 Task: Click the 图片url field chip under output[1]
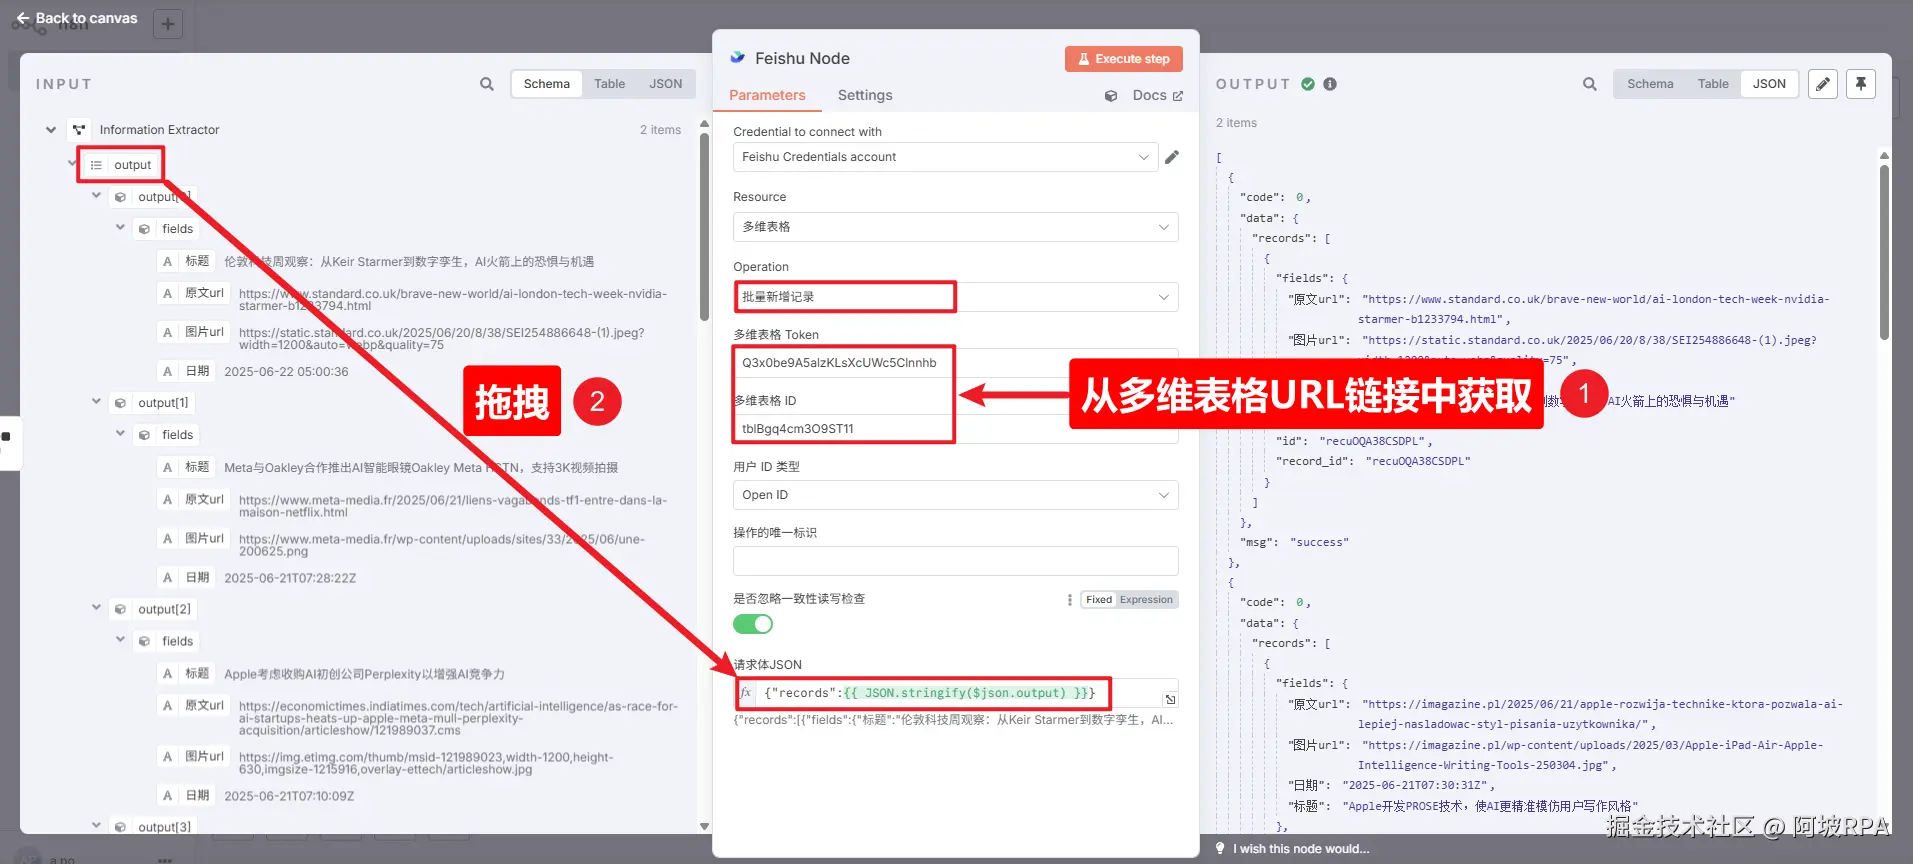pos(194,538)
